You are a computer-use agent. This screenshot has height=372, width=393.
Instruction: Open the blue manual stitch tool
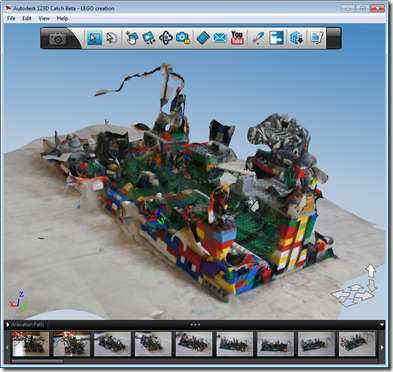point(276,38)
